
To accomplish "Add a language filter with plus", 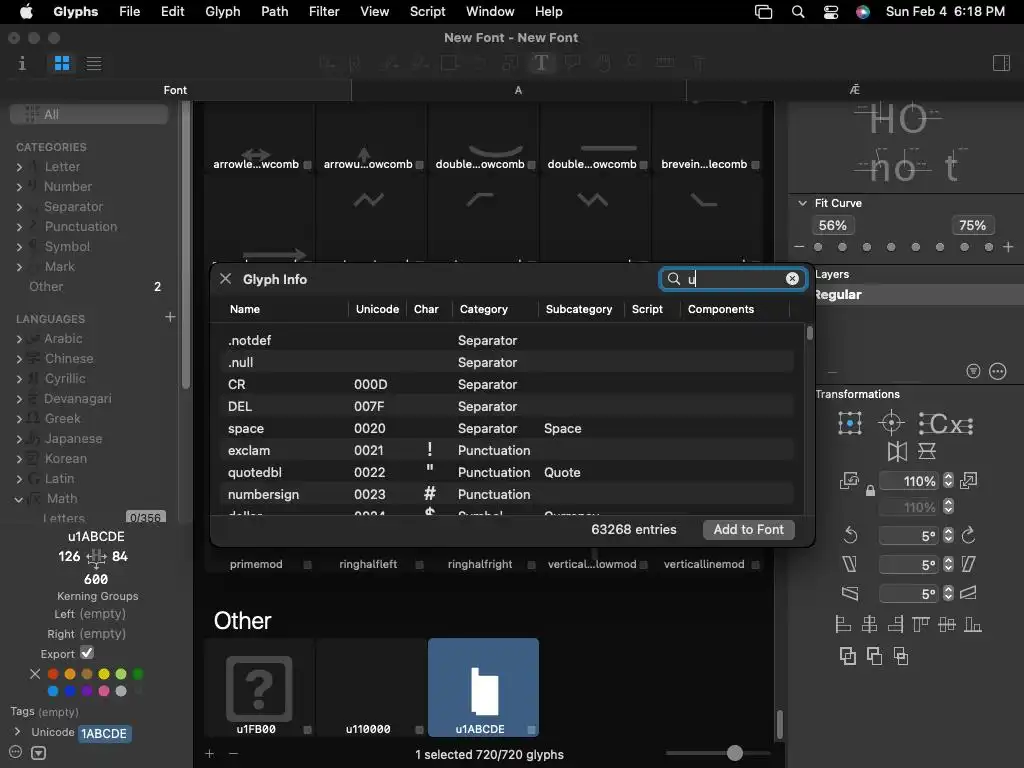I will click(x=170, y=317).
